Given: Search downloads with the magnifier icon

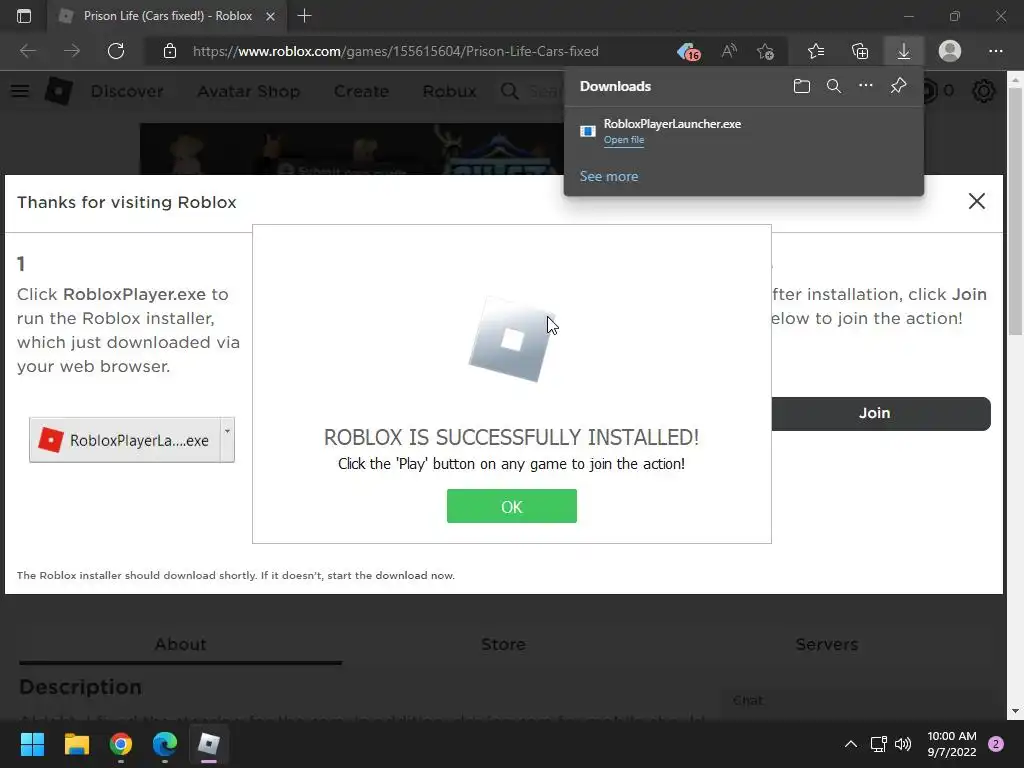Looking at the screenshot, I should pos(834,86).
